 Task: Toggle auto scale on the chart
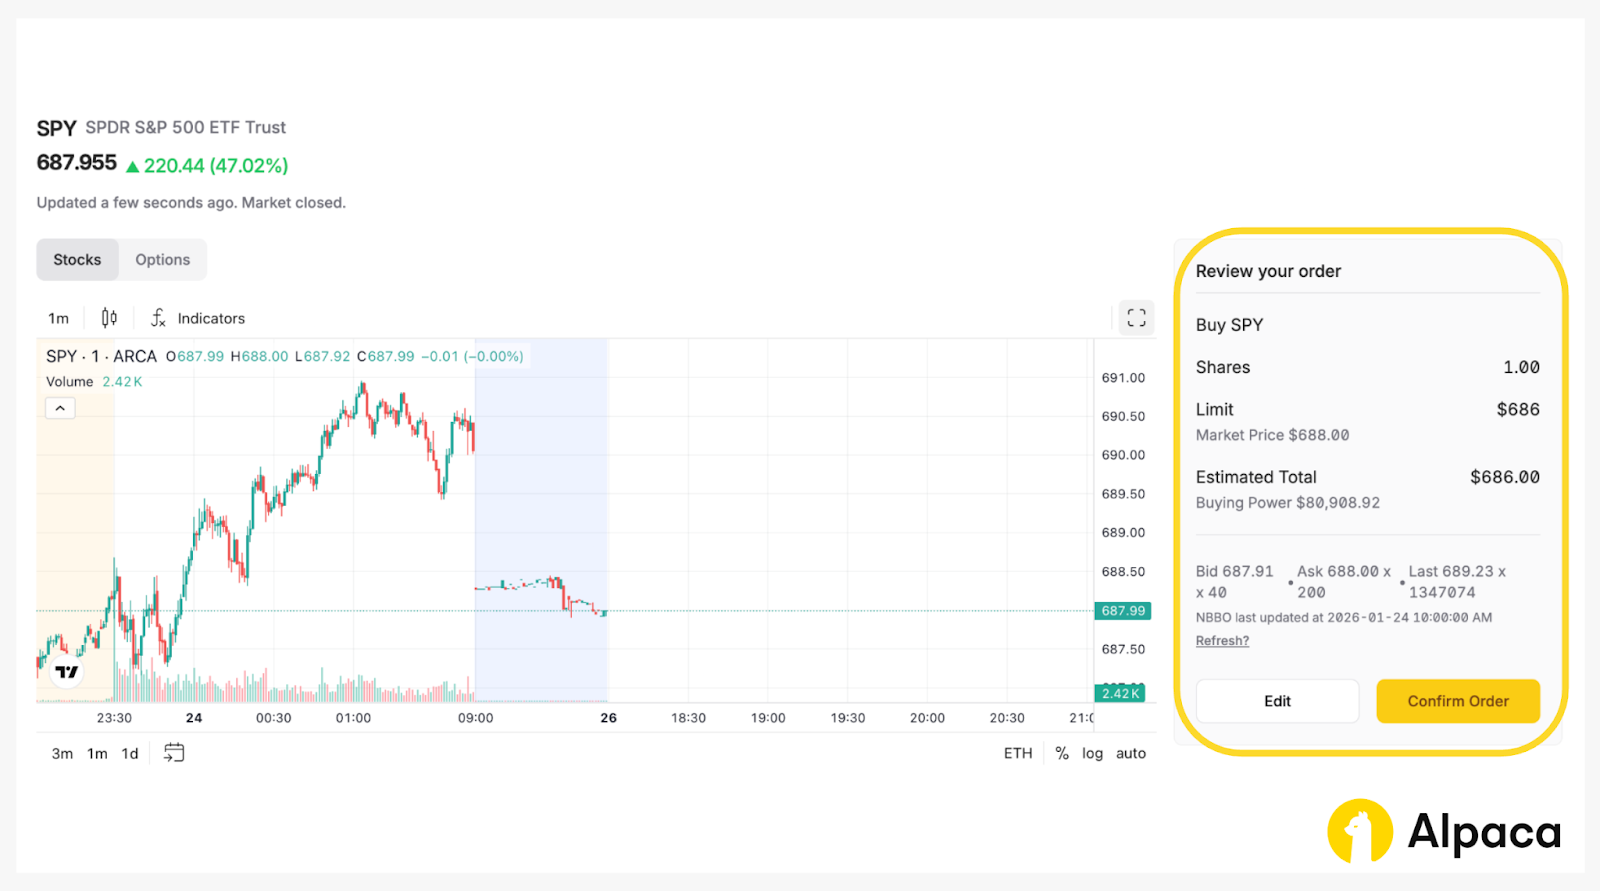(x=1131, y=753)
